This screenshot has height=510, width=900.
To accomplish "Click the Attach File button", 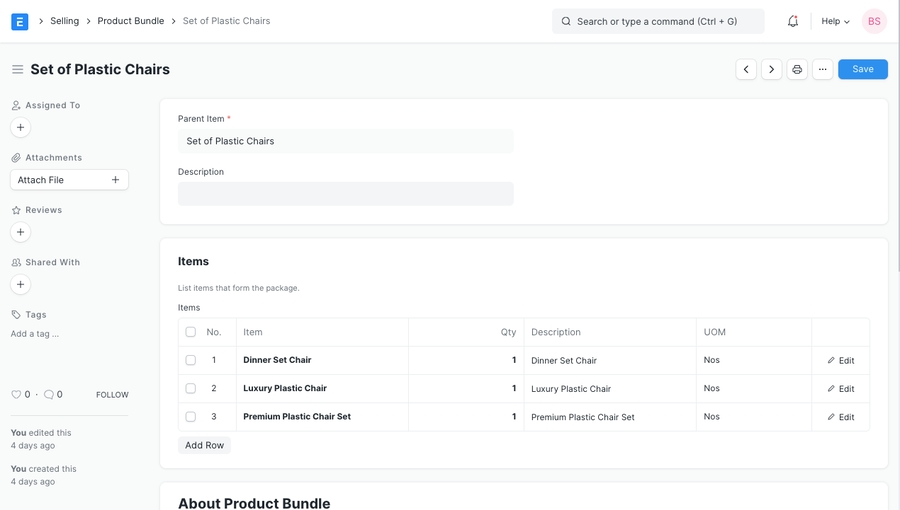I will pos(69,180).
